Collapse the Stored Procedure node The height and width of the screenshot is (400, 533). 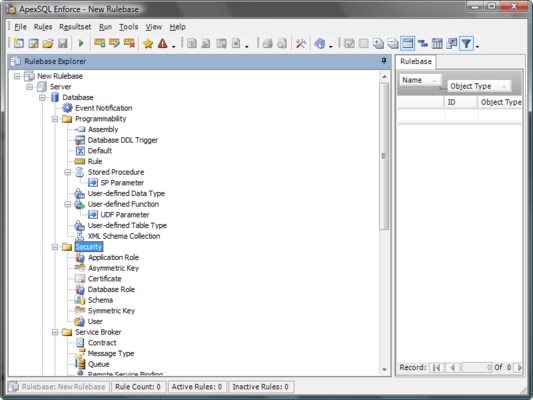[x=67, y=172]
